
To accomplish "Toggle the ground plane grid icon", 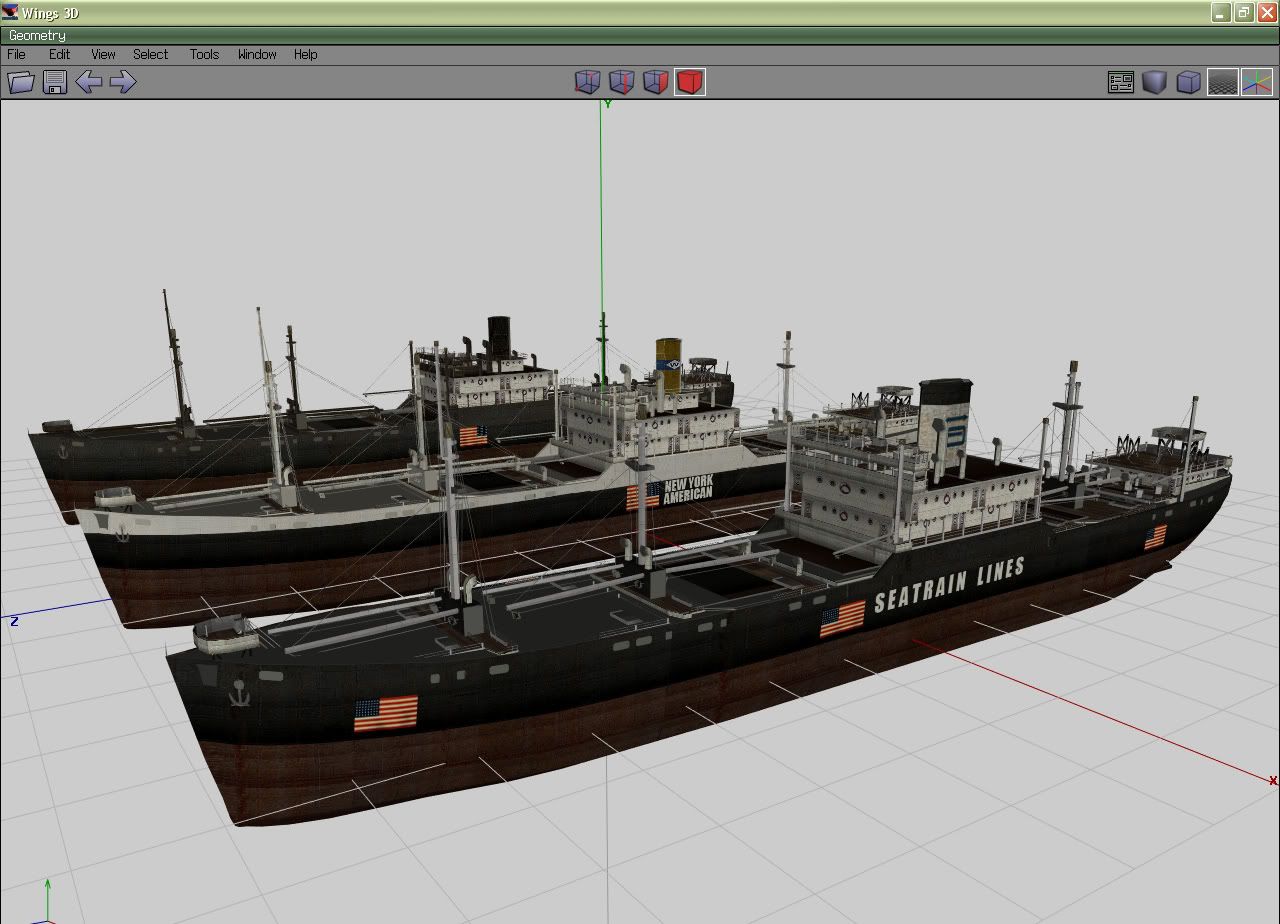I will click(x=1223, y=82).
